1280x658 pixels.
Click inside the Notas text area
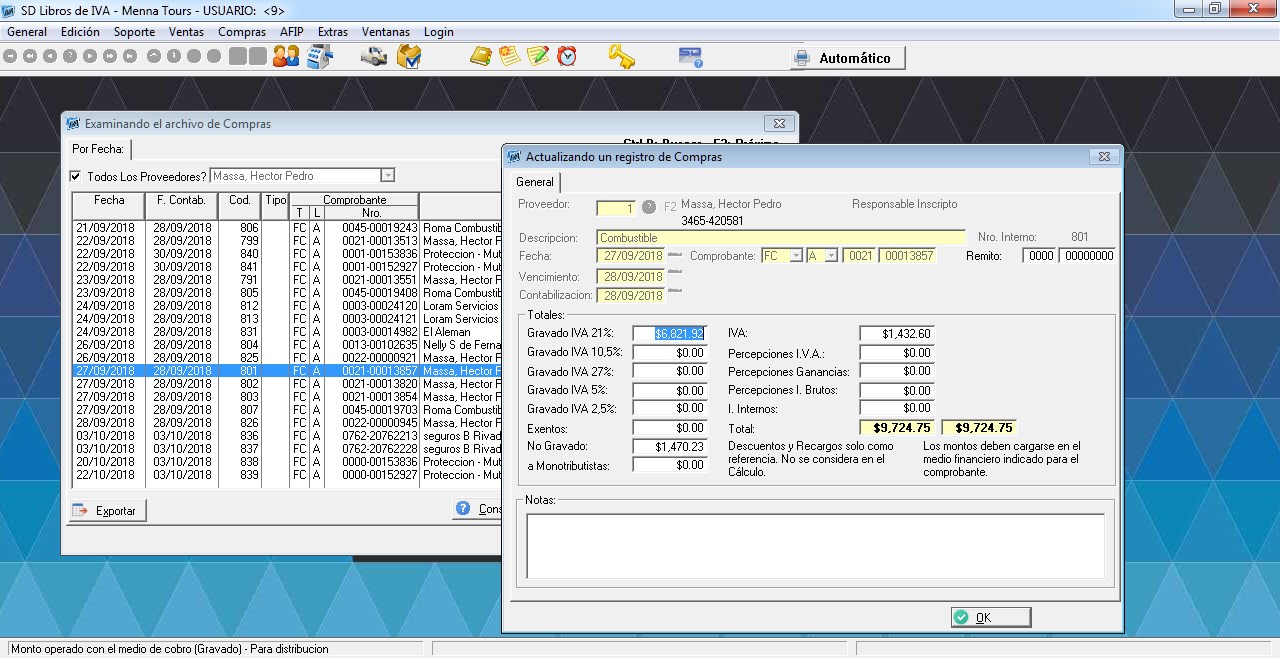[x=815, y=545]
